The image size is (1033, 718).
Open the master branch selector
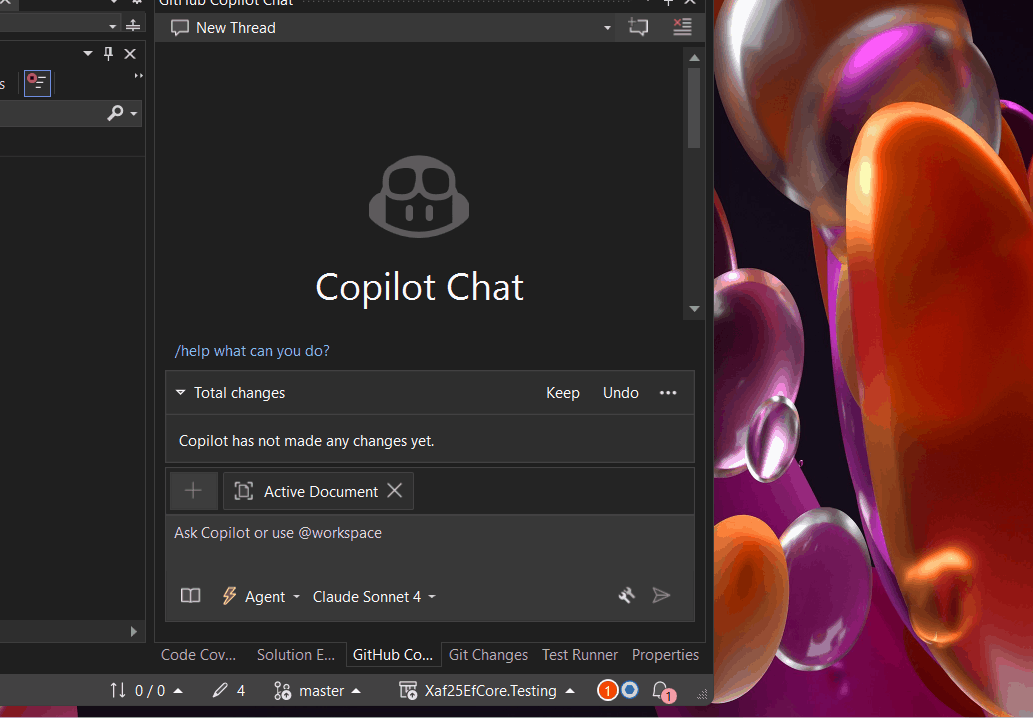[x=318, y=690]
